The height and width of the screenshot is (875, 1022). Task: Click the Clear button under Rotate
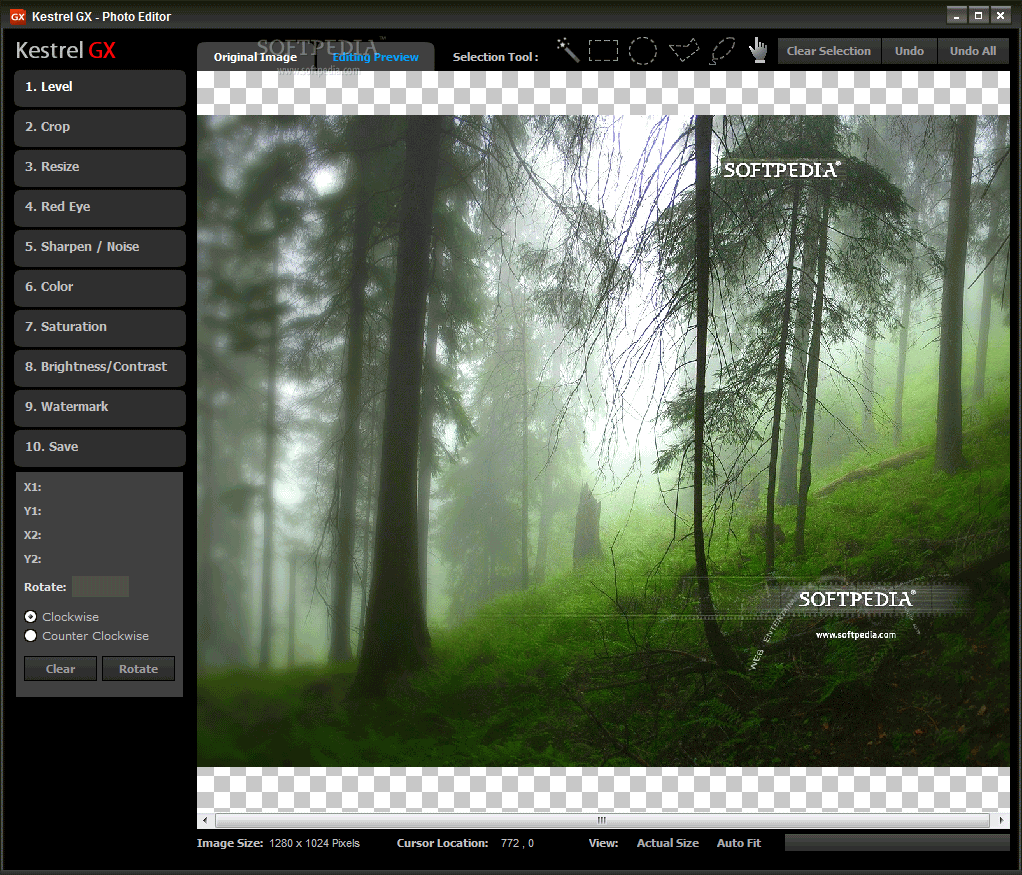[x=61, y=668]
